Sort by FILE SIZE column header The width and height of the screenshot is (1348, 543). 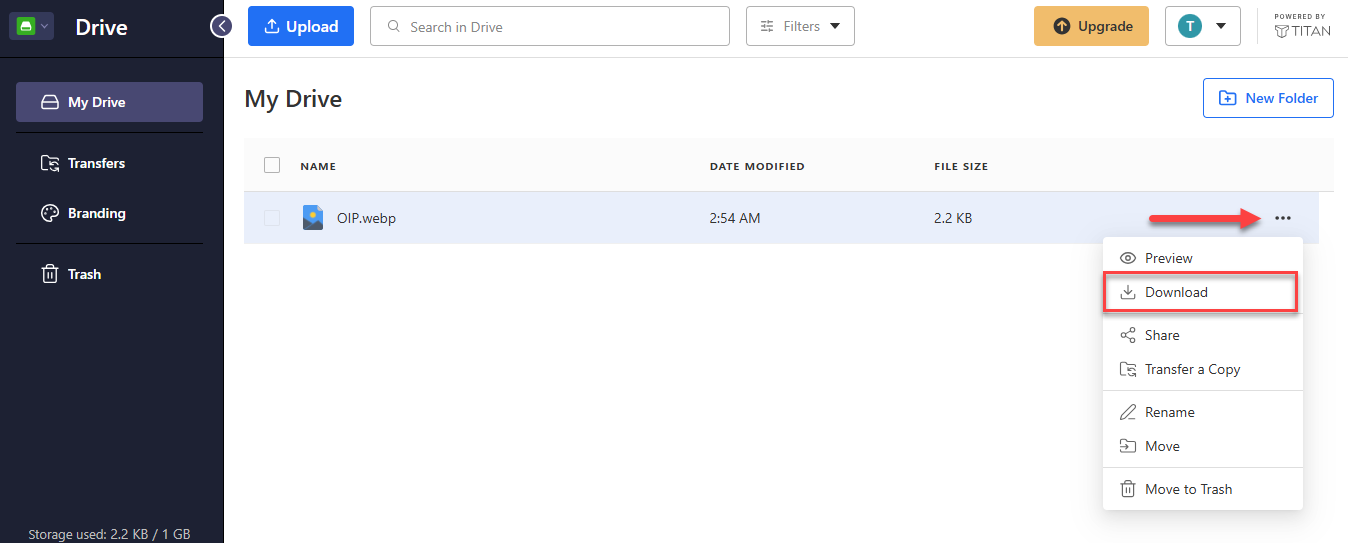point(961,166)
